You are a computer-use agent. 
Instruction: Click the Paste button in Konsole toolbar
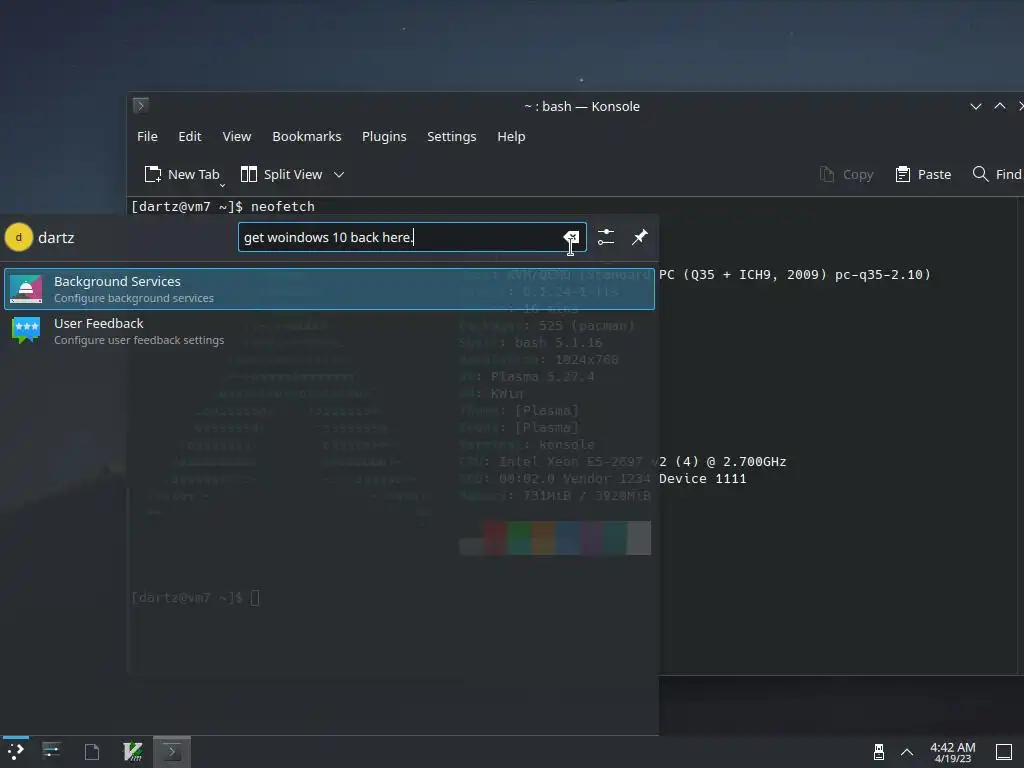tap(923, 174)
